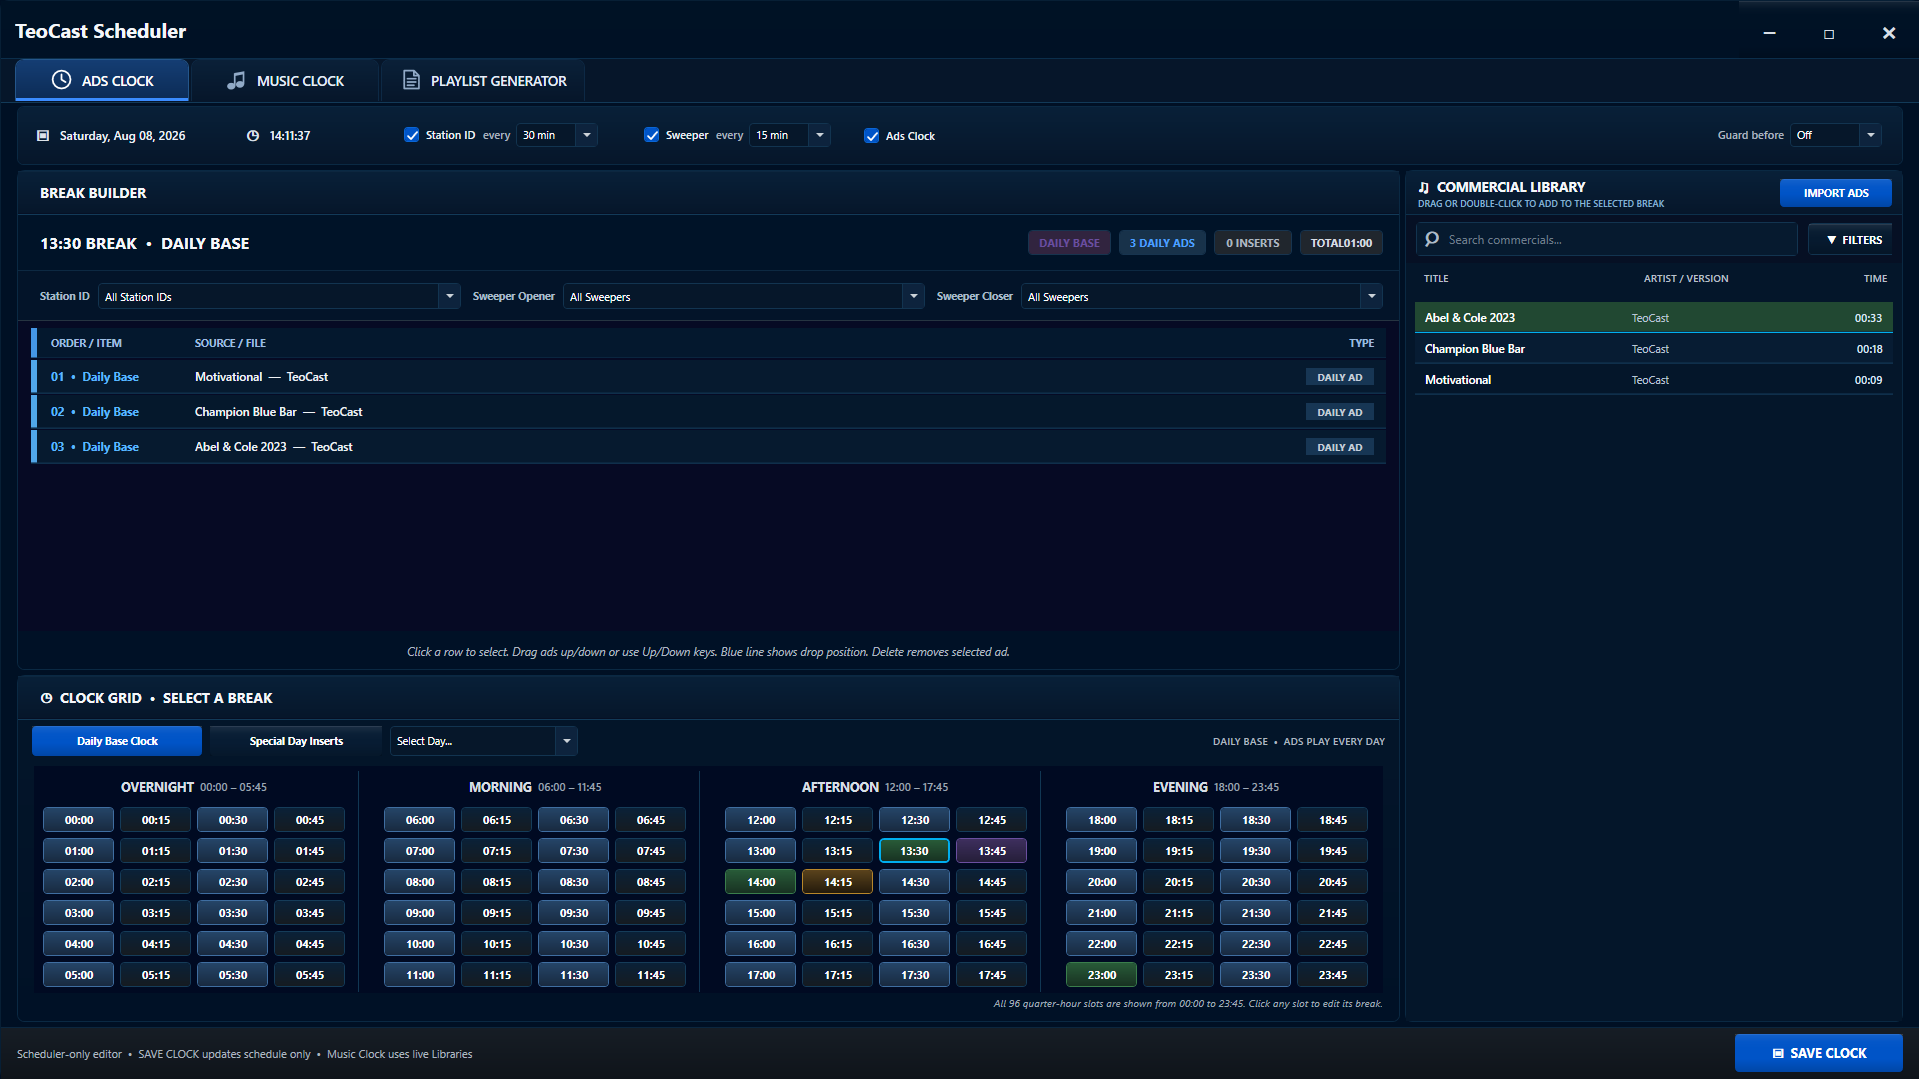Viewport: 1919px width, 1079px height.
Task: Select Champion Blue Bar in Commercial Library
Action: (1653, 349)
